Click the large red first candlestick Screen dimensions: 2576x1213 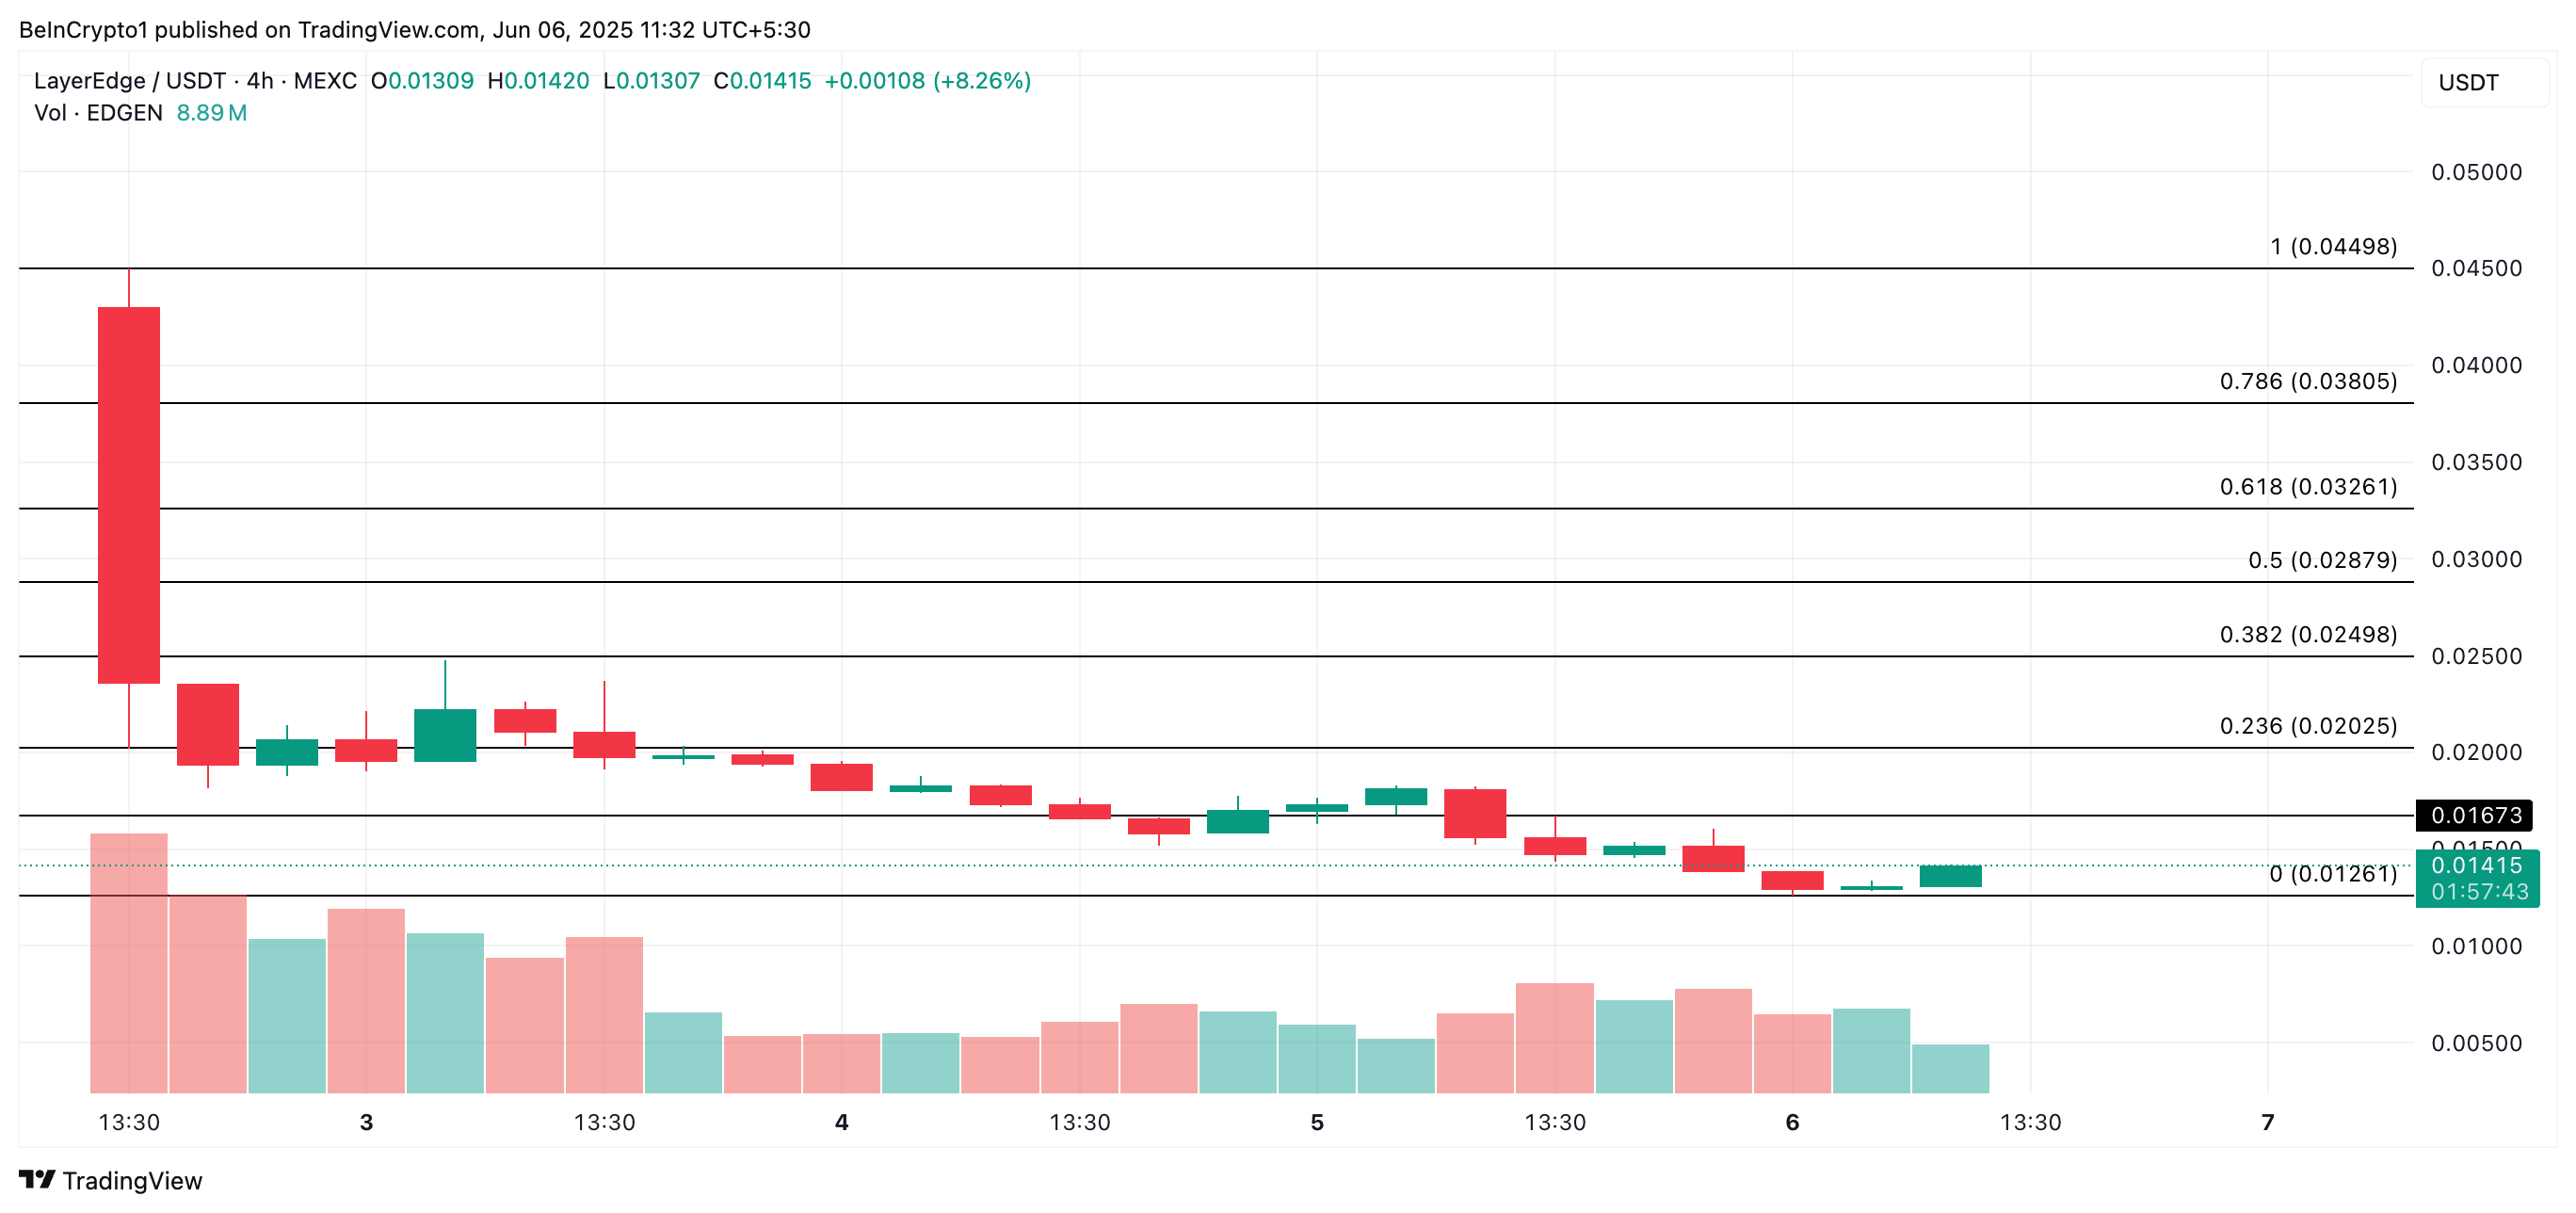pos(129,495)
